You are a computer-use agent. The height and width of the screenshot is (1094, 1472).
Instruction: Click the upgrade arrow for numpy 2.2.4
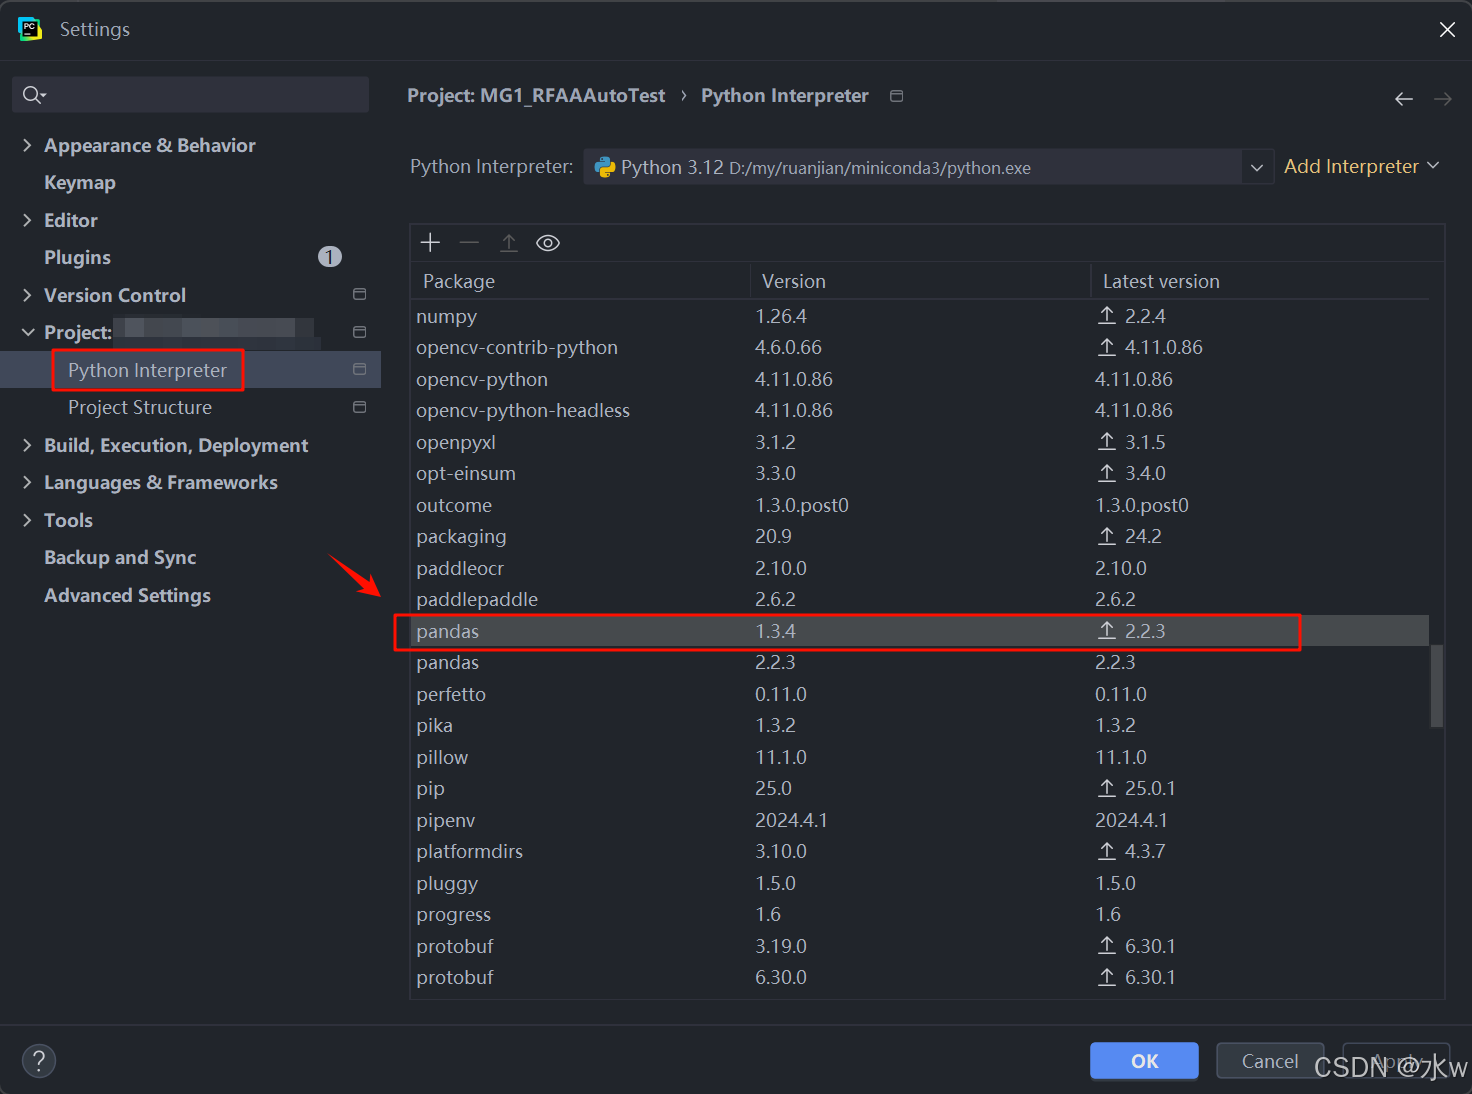point(1107,316)
